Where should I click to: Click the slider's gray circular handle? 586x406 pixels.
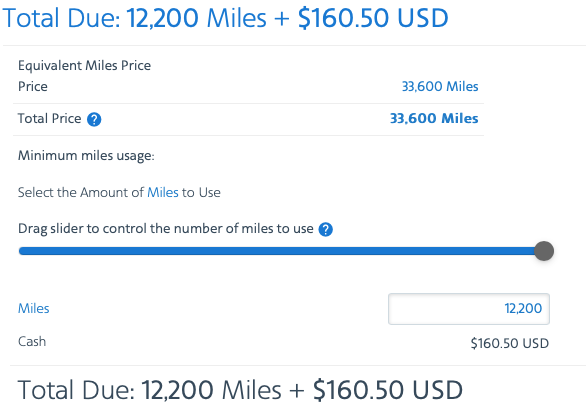click(544, 251)
